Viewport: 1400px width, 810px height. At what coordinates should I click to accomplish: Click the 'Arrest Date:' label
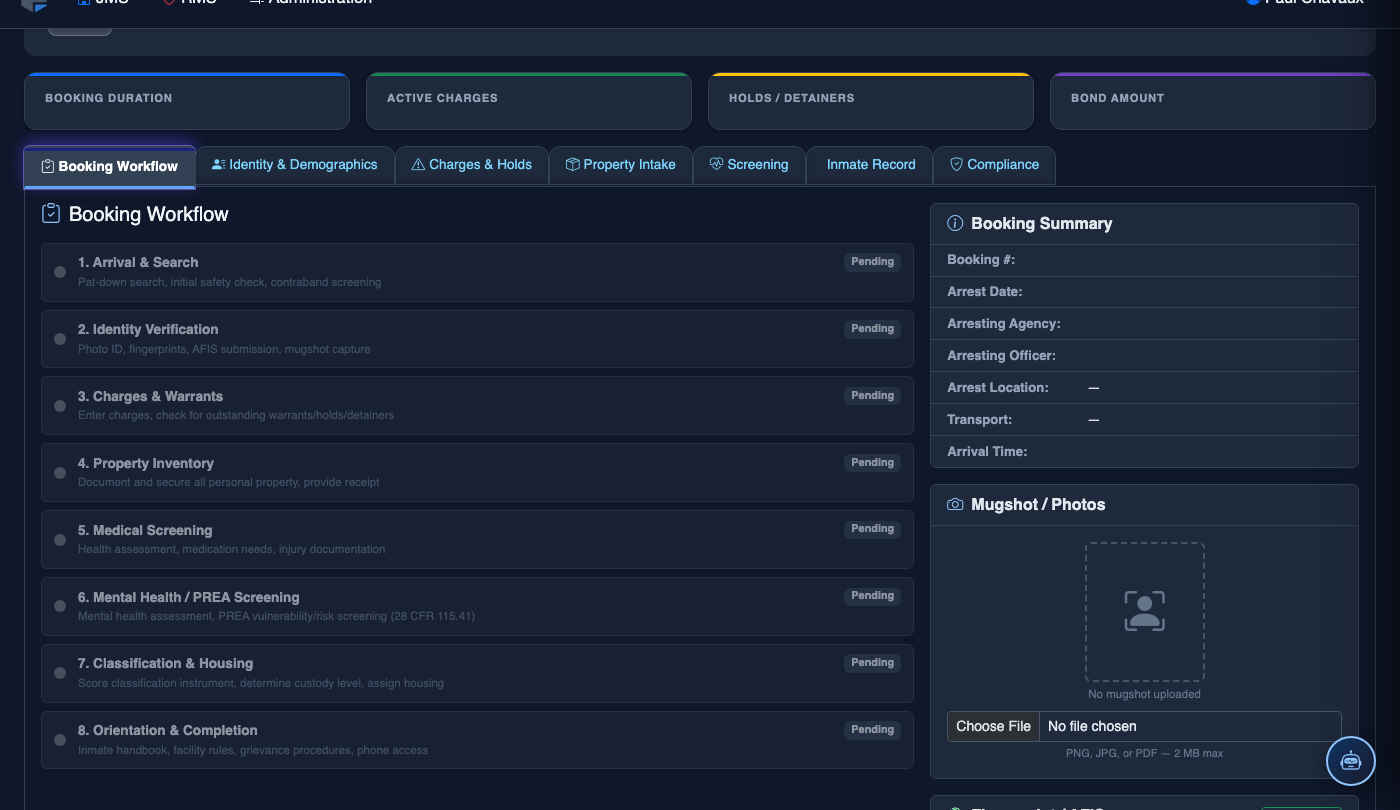tap(984, 292)
